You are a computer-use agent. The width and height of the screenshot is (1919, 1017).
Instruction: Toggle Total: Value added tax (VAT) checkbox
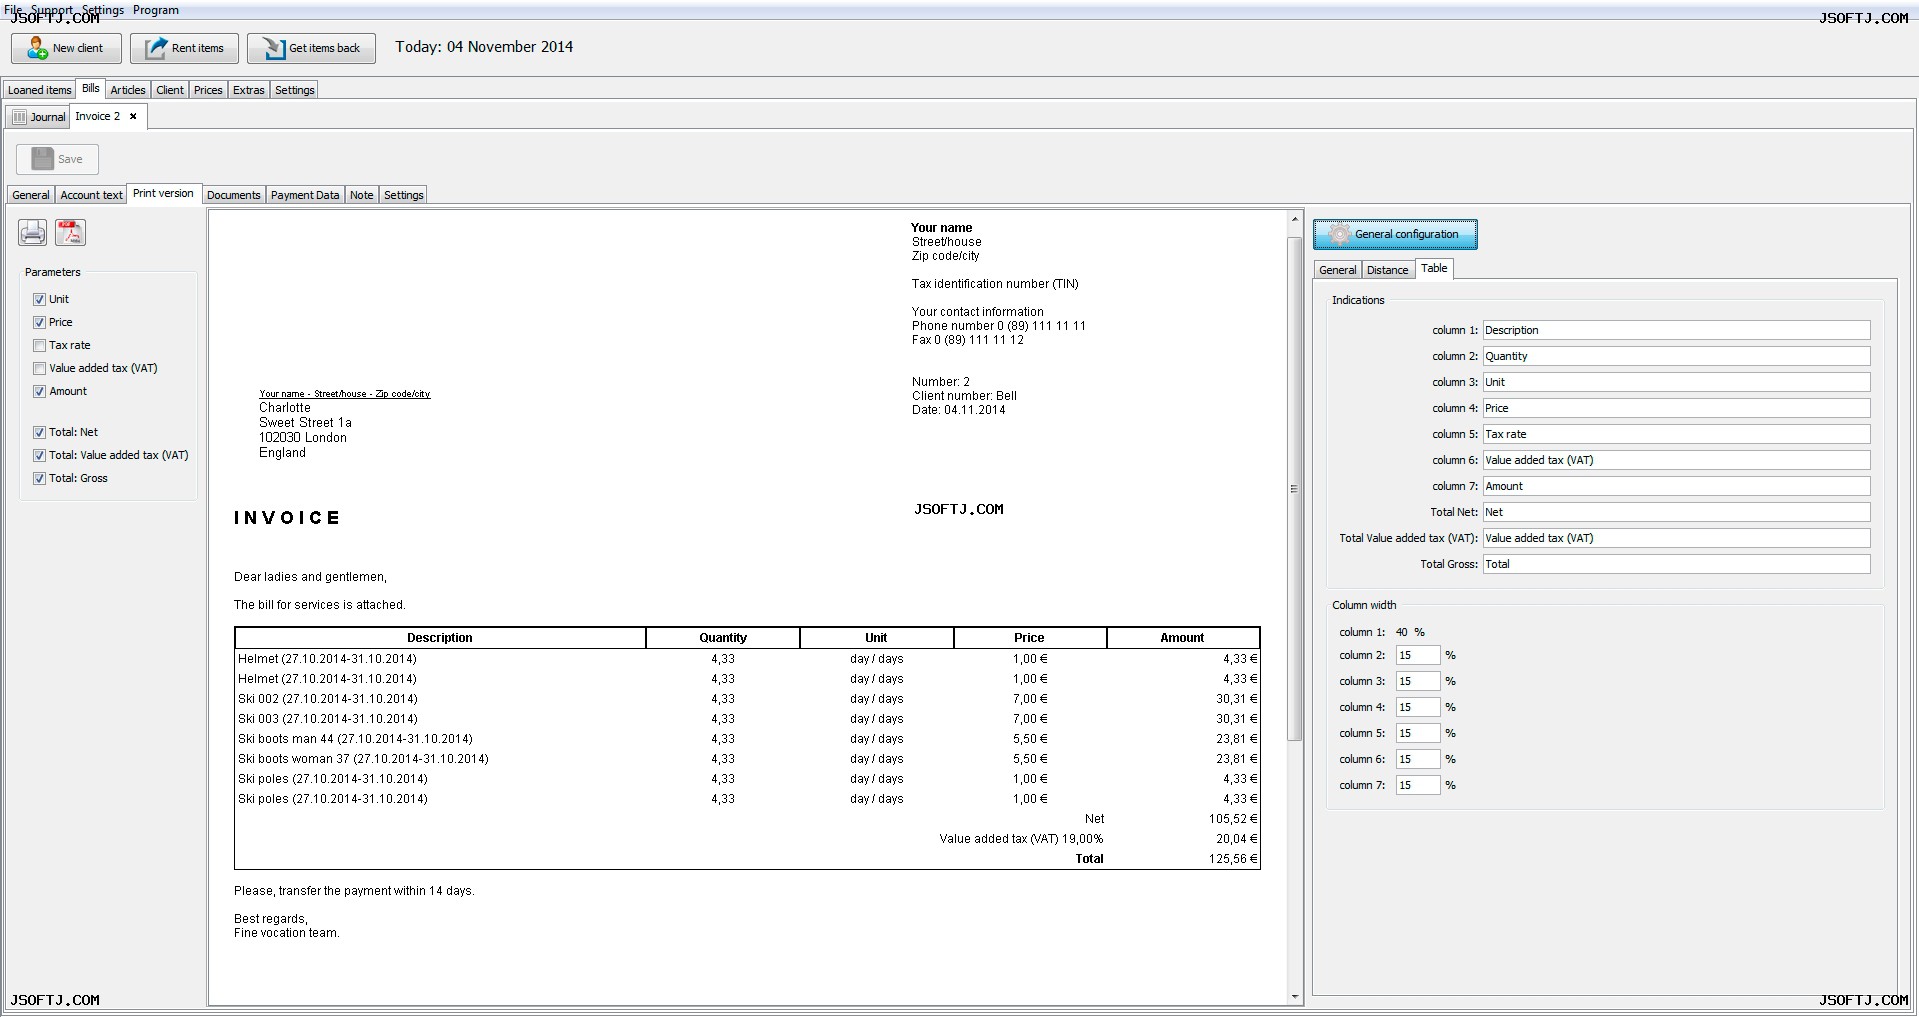[x=40, y=455]
